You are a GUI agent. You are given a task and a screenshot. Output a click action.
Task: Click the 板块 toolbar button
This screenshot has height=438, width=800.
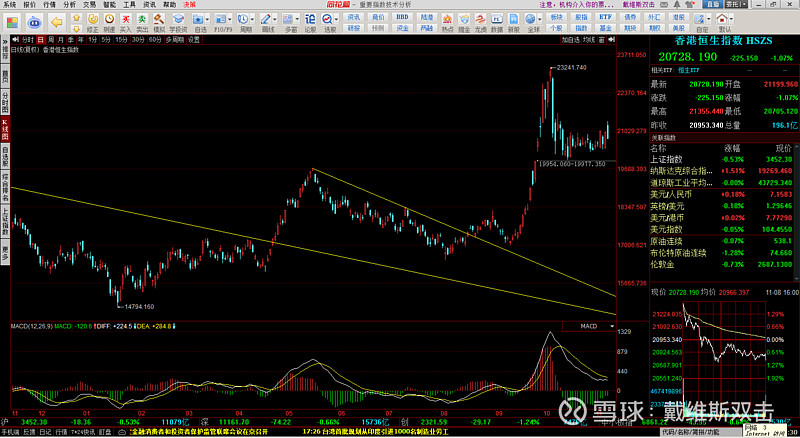(556, 17)
